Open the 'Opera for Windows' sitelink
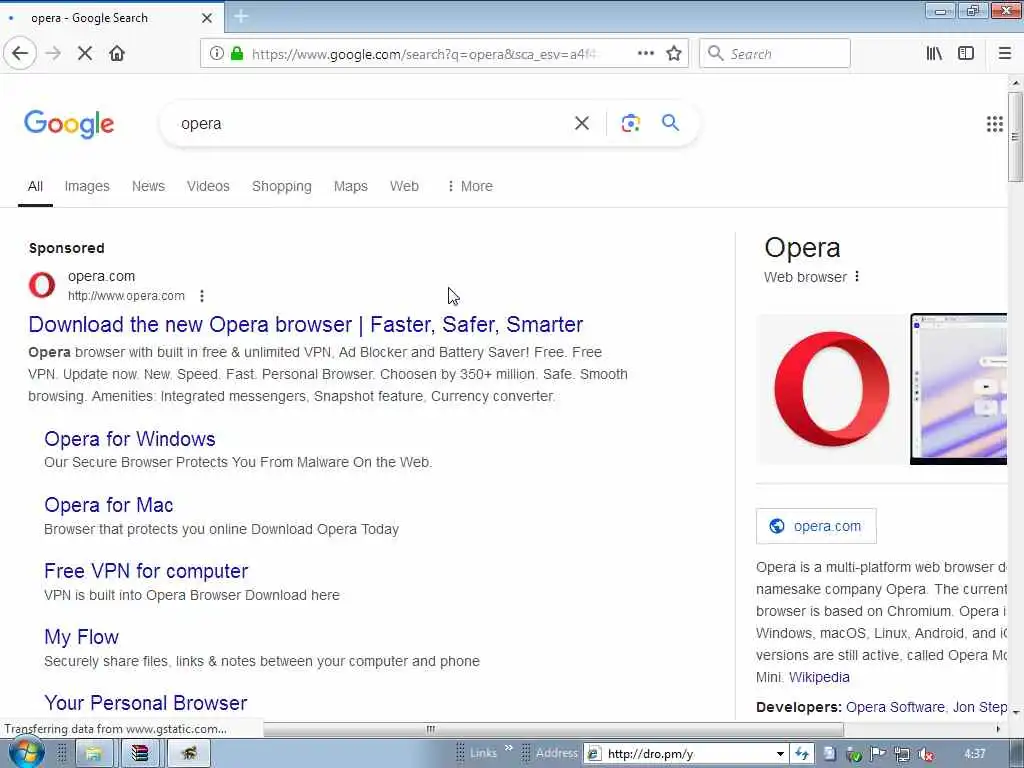This screenshot has height=768, width=1024. 130,439
